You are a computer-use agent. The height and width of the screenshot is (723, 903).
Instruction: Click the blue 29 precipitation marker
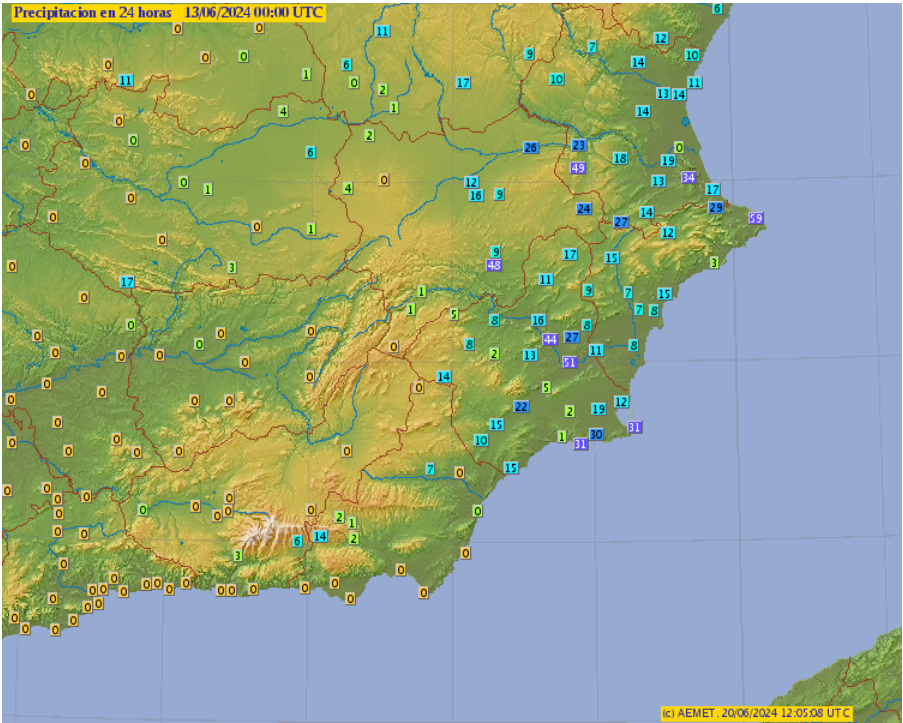(x=715, y=207)
